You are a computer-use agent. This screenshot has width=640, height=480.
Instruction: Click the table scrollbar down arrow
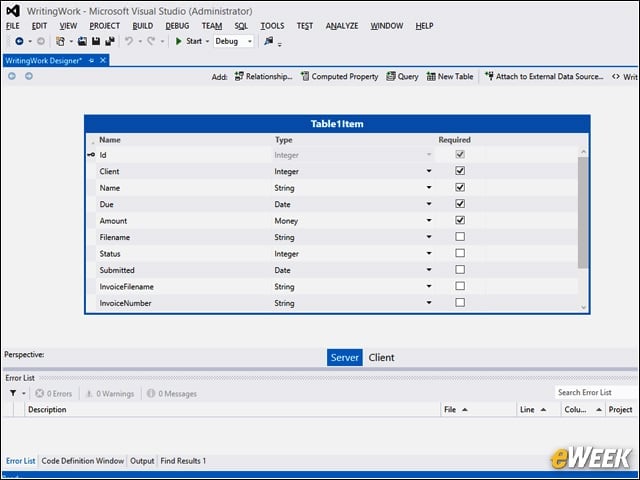(x=583, y=307)
